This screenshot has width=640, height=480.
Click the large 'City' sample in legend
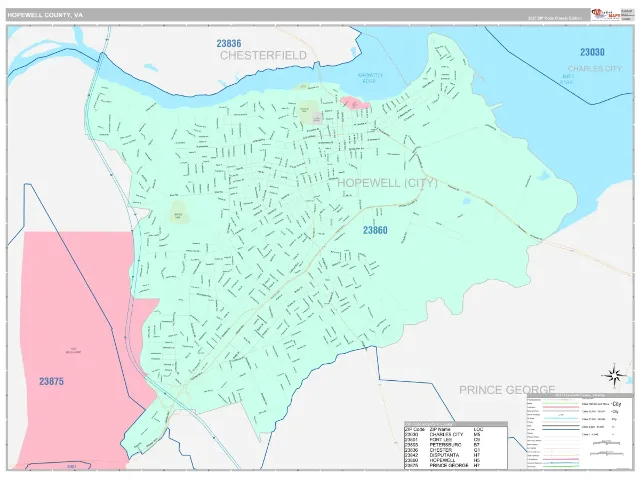[616, 404]
